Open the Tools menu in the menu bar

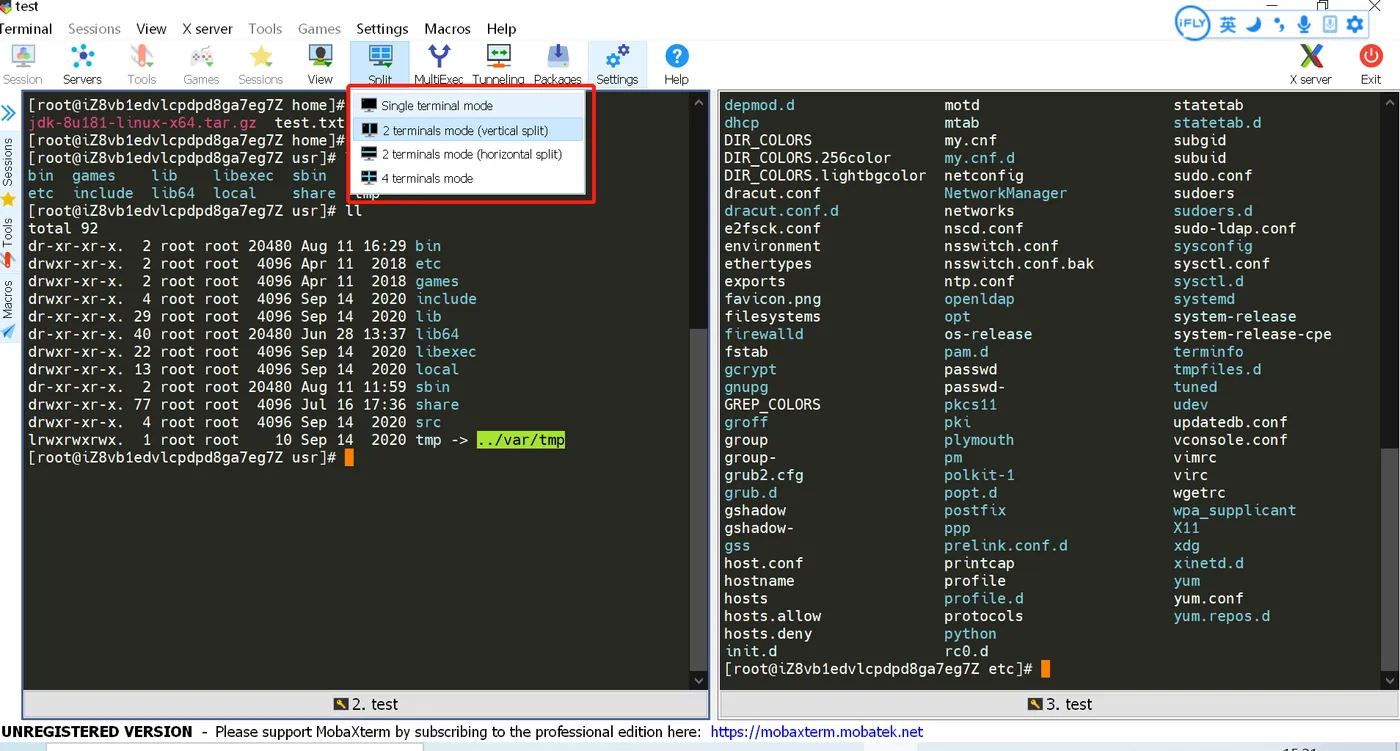point(265,28)
